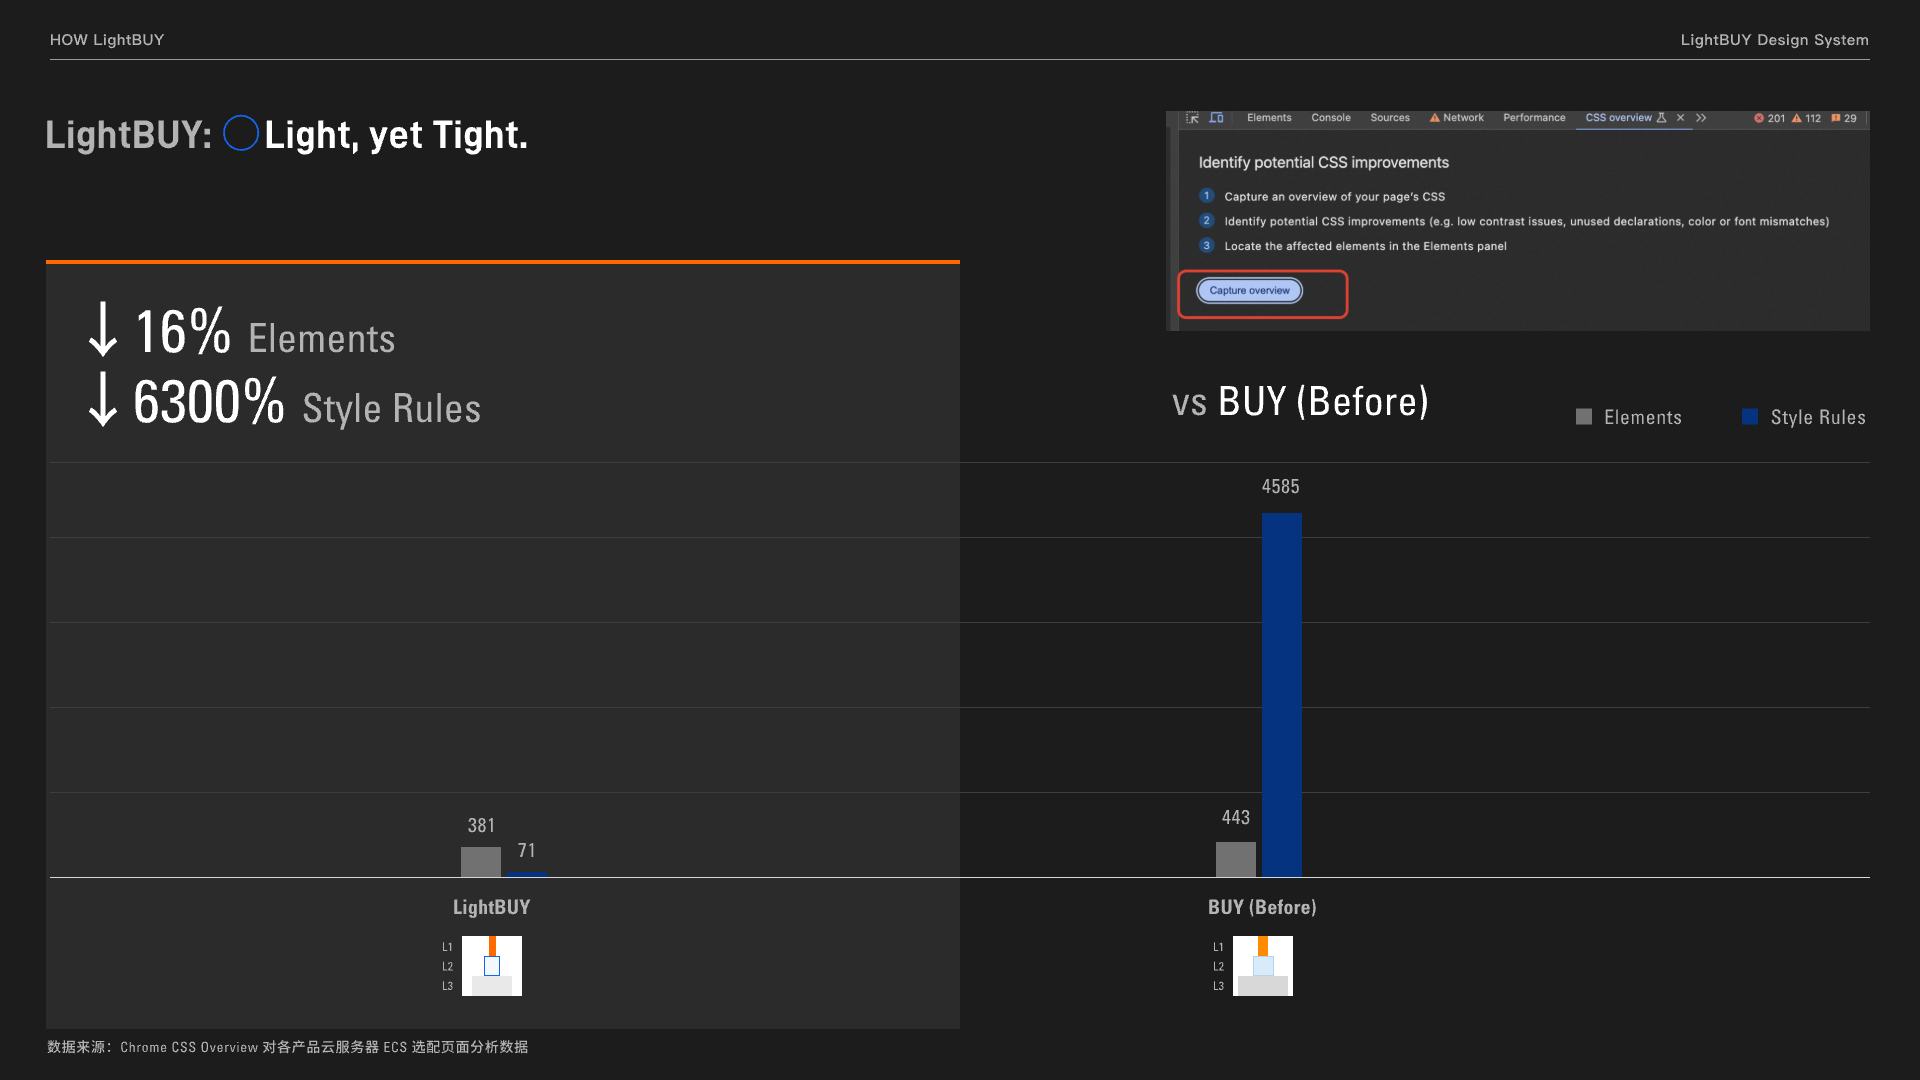Click the gray 443 Elements bar
The image size is (1920, 1080).
click(x=1236, y=860)
